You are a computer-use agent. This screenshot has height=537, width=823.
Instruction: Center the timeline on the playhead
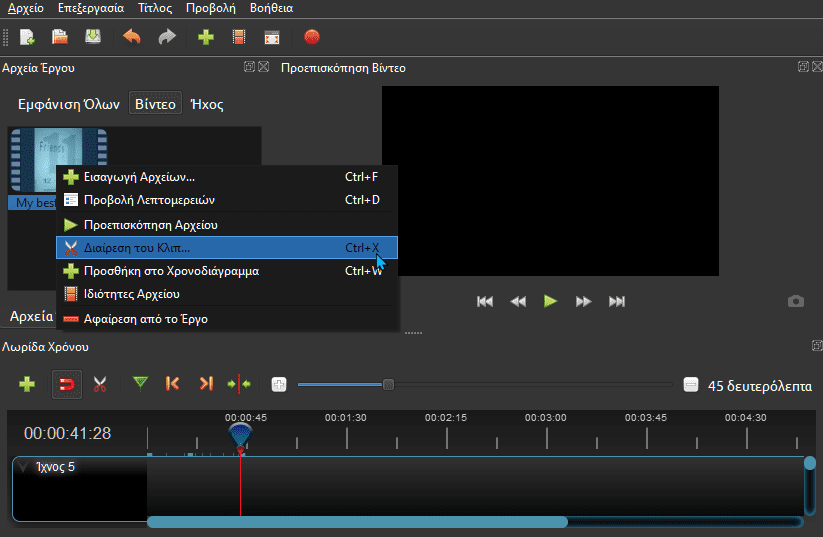click(239, 384)
